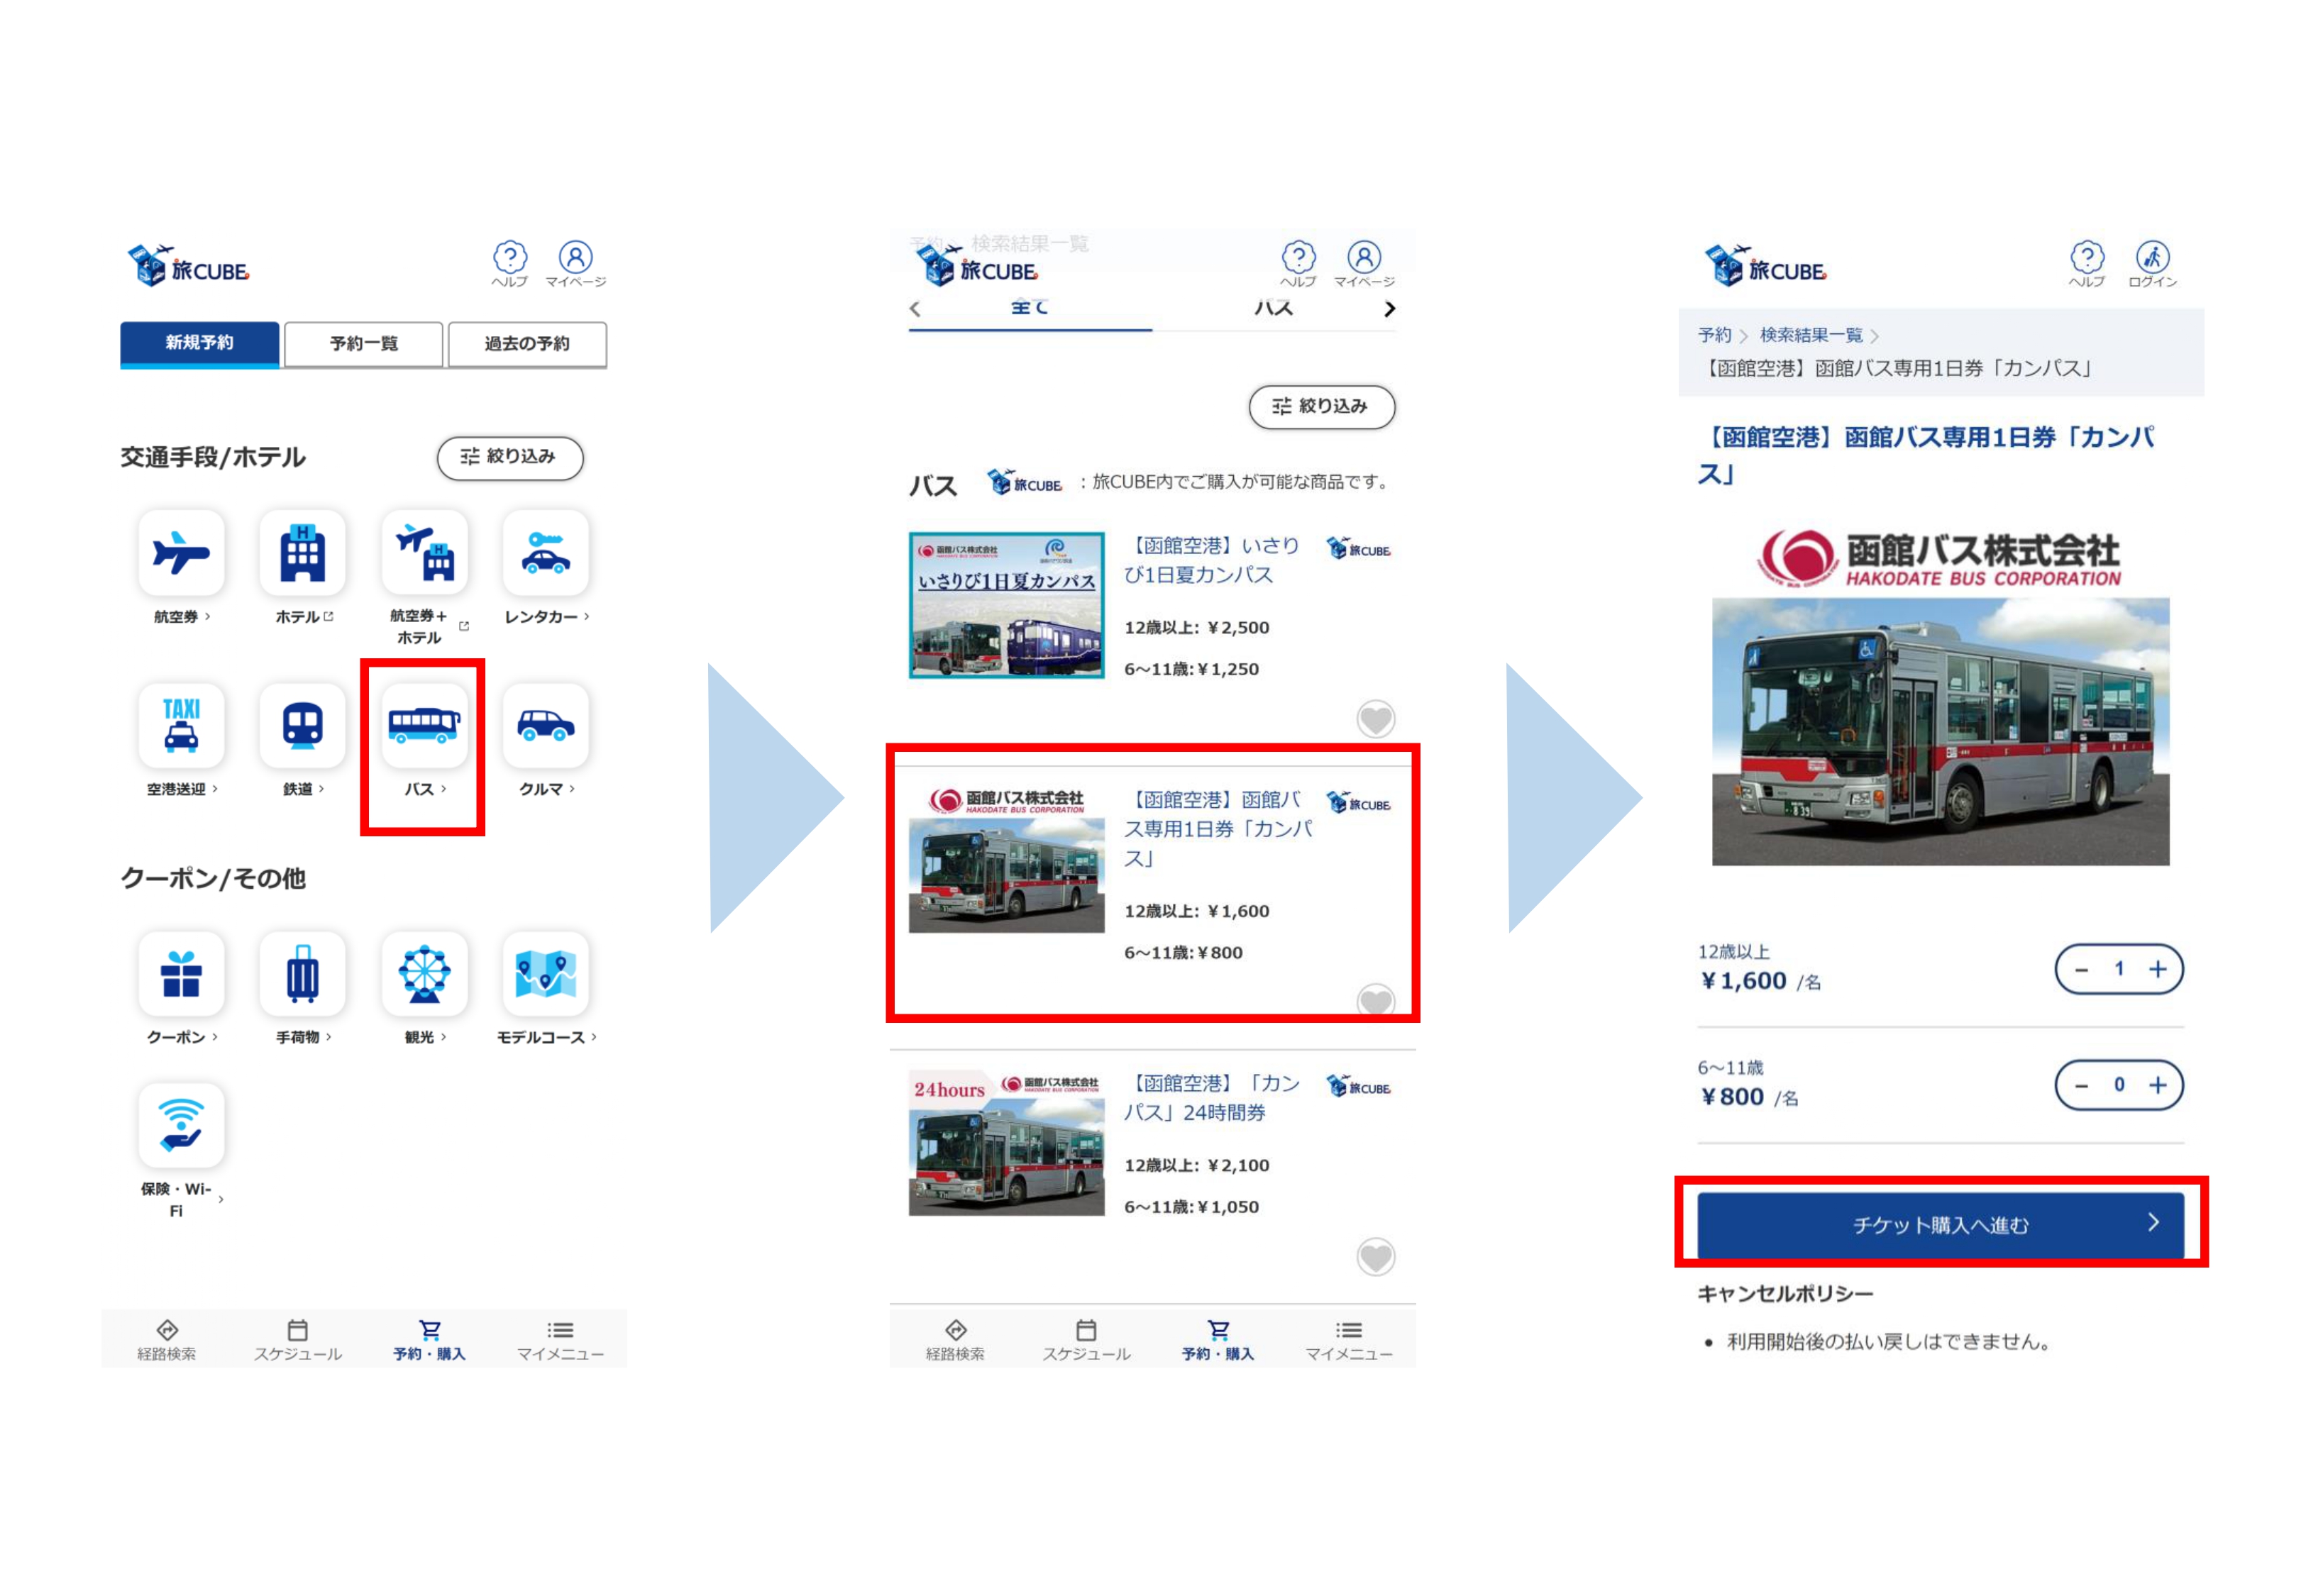Viewport: 2306px width, 1596px height.
Task: Click ヘルプ icon on the right screen
Action: (2087, 264)
